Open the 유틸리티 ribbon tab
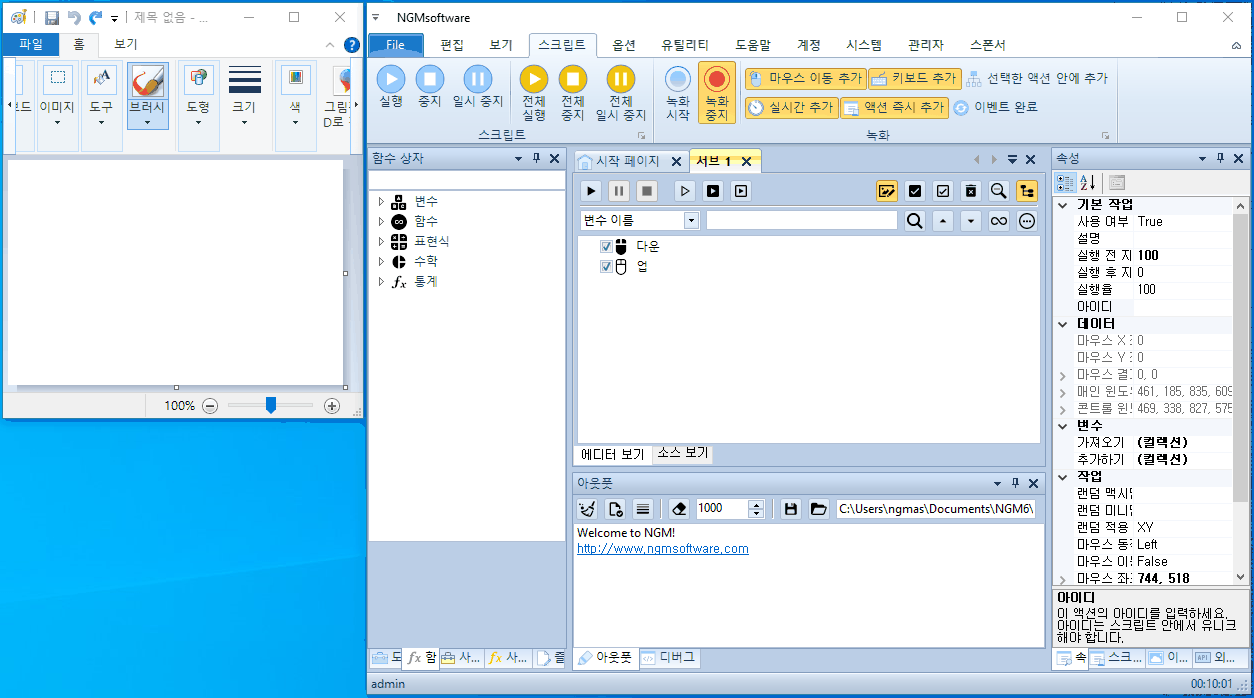The image size is (1254, 698). pyautogui.click(x=685, y=45)
